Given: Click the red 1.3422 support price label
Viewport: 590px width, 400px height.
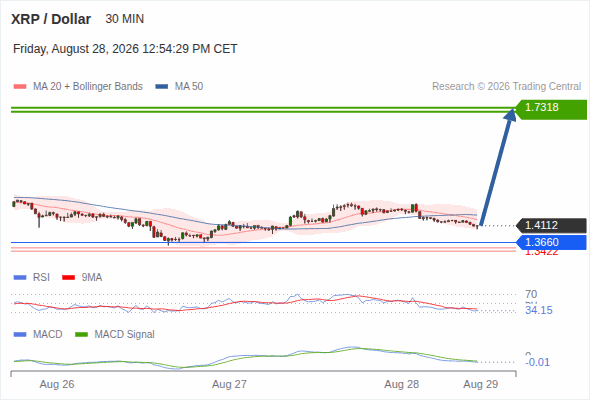Looking at the screenshot, I should [x=542, y=253].
